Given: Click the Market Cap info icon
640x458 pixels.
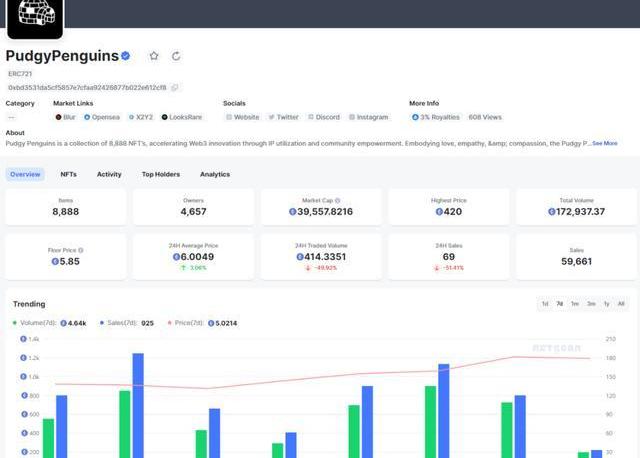Looking at the screenshot, I should [338, 200].
